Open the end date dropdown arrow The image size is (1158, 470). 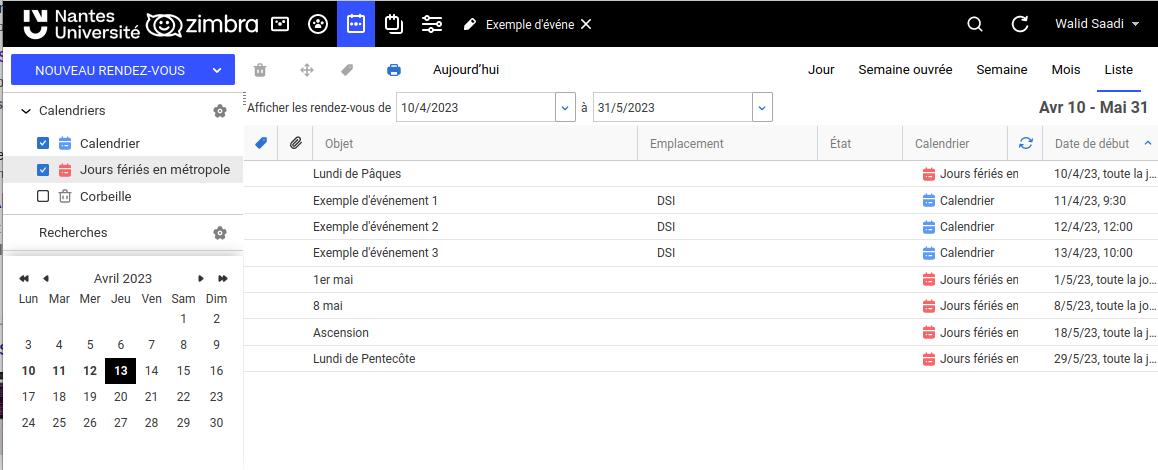(x=762, y=108)
